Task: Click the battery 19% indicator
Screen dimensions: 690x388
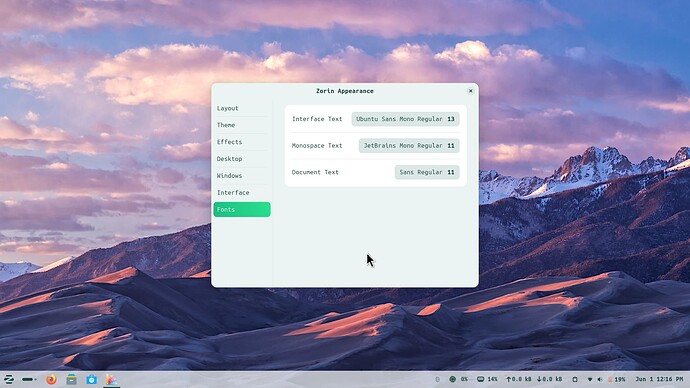Action: coord(617,379)
